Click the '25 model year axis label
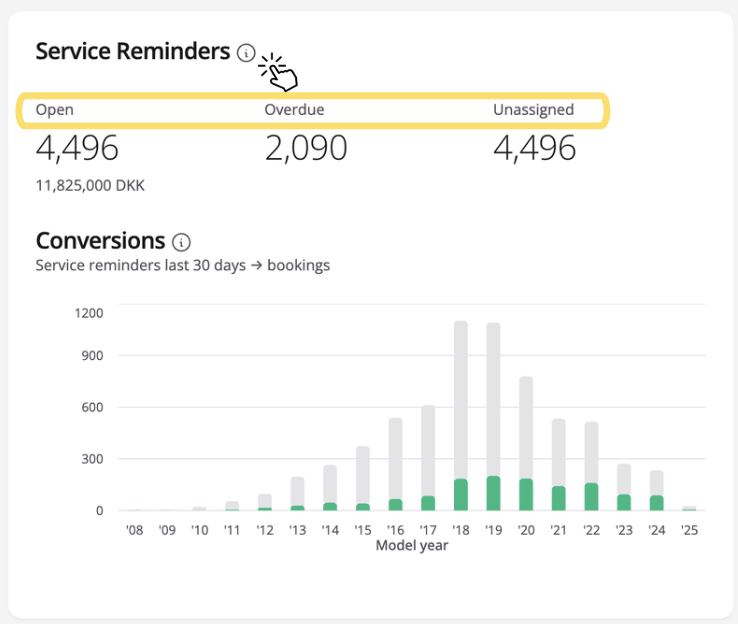Image resolution: width=738 pixels, height=624 pixels. click(689, 530)
